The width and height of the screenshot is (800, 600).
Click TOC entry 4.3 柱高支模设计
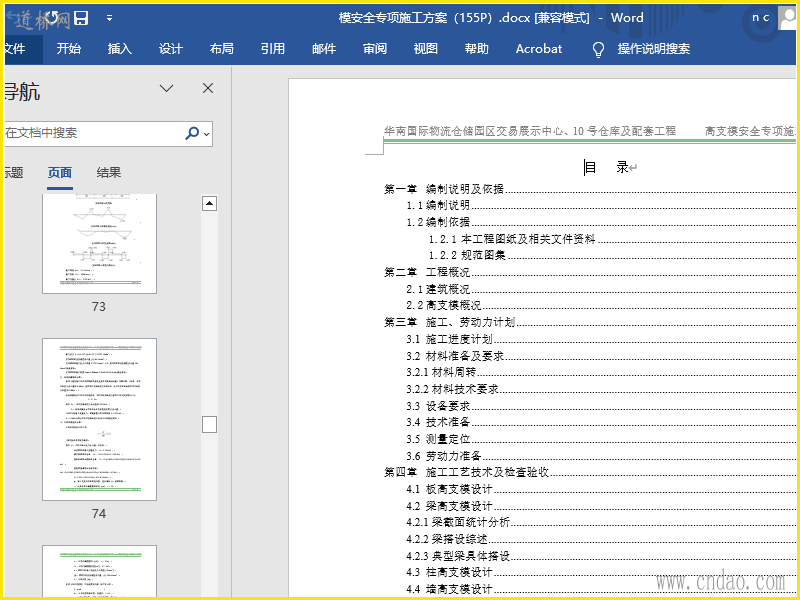pos(449,572)
